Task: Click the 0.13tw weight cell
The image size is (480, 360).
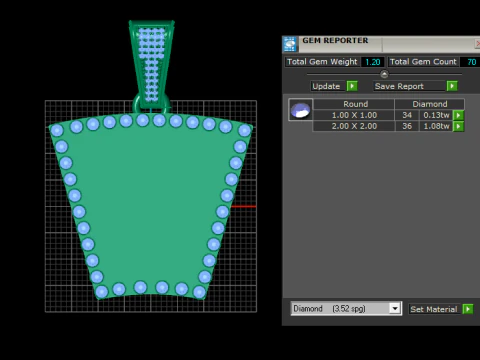Action: [x=436, y=115]
